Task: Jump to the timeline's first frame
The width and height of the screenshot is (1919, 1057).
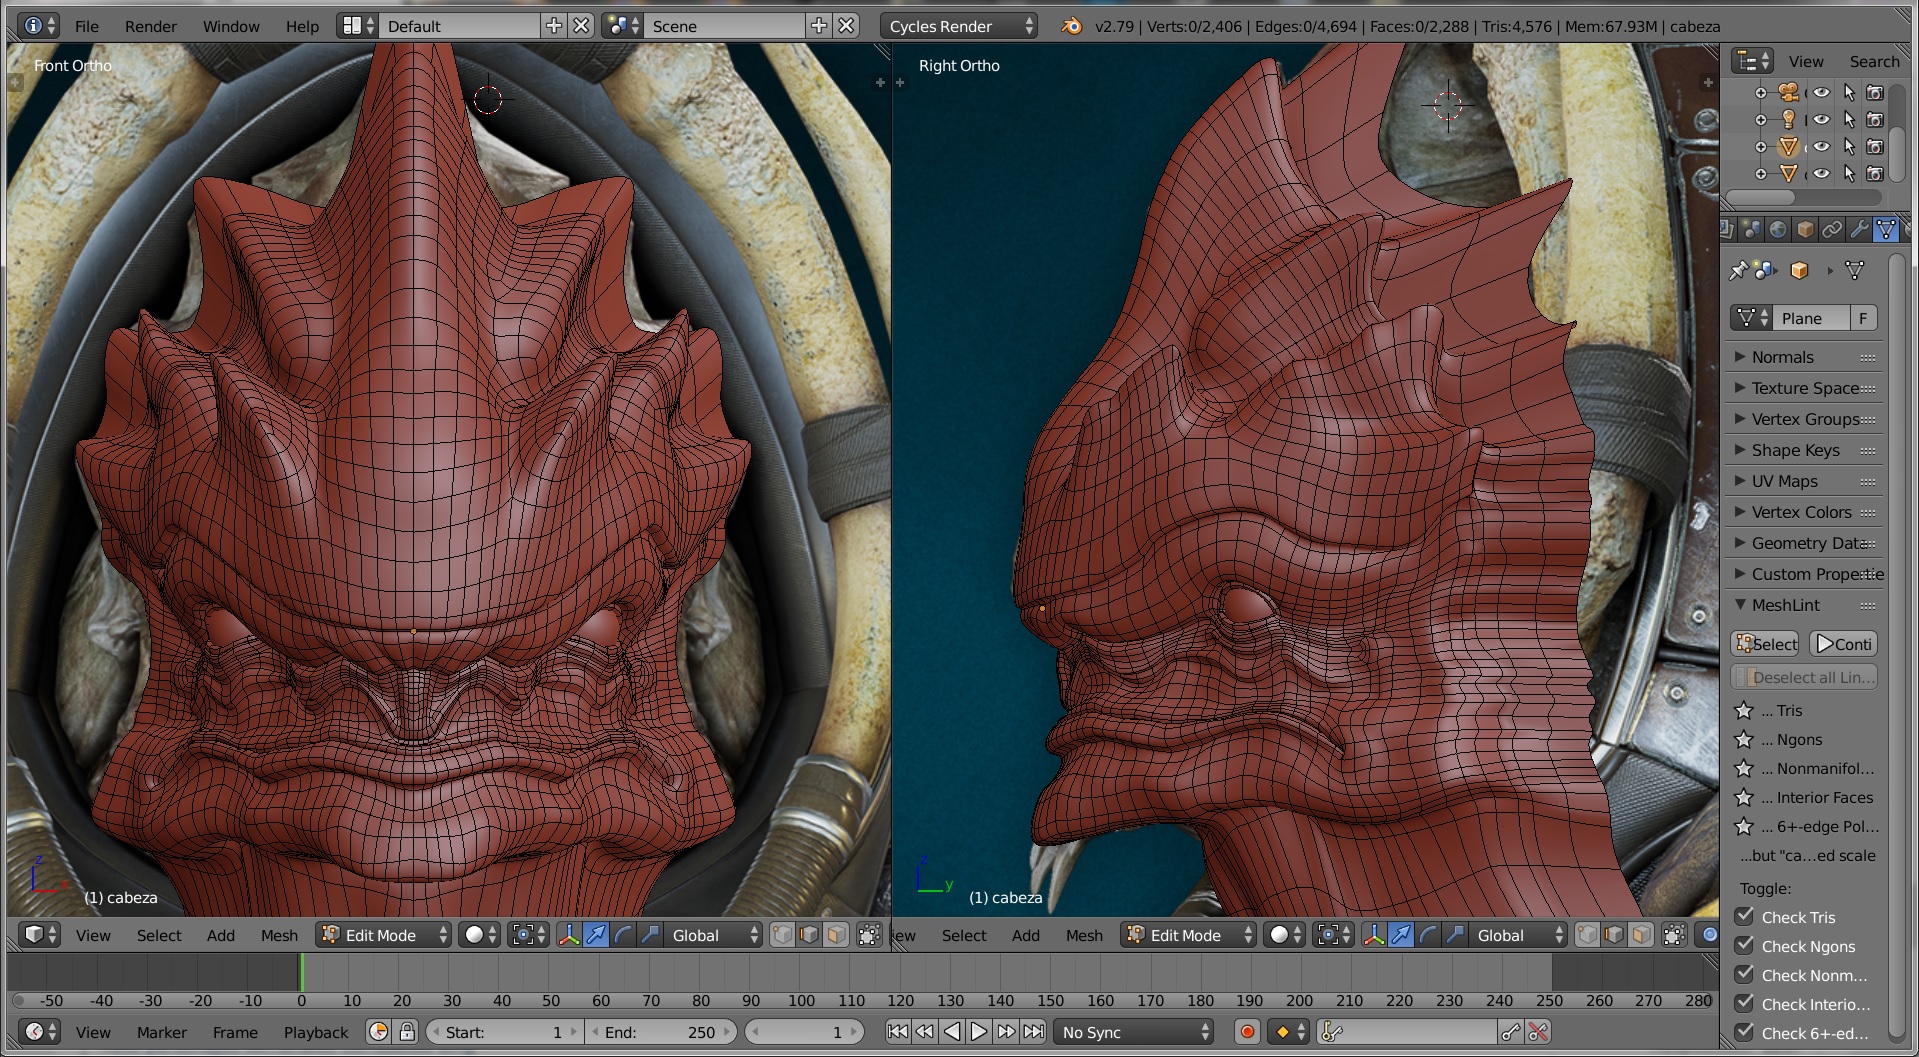Action: click(x=897, y=1032)
